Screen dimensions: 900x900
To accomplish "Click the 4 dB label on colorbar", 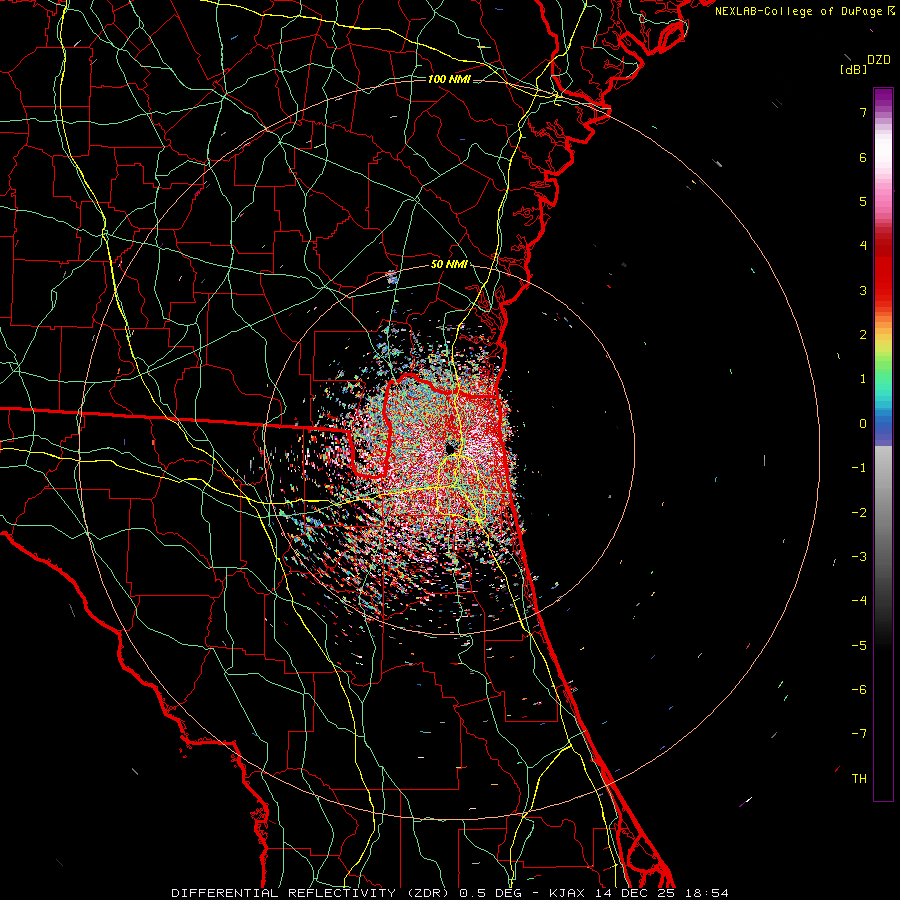I will 863,246.
